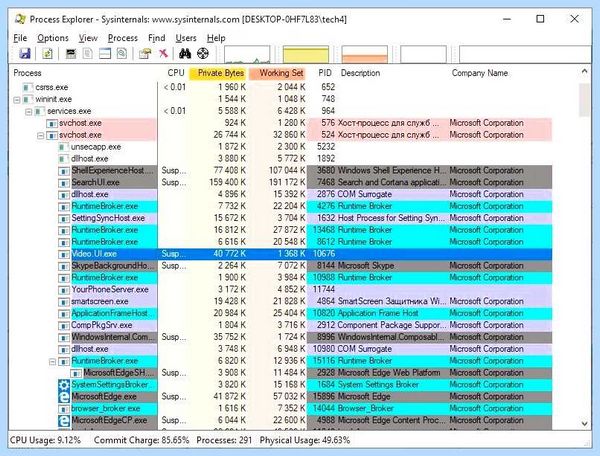
Task: Click the Refresh Now toolbar icon
Action: pos(47,54)
